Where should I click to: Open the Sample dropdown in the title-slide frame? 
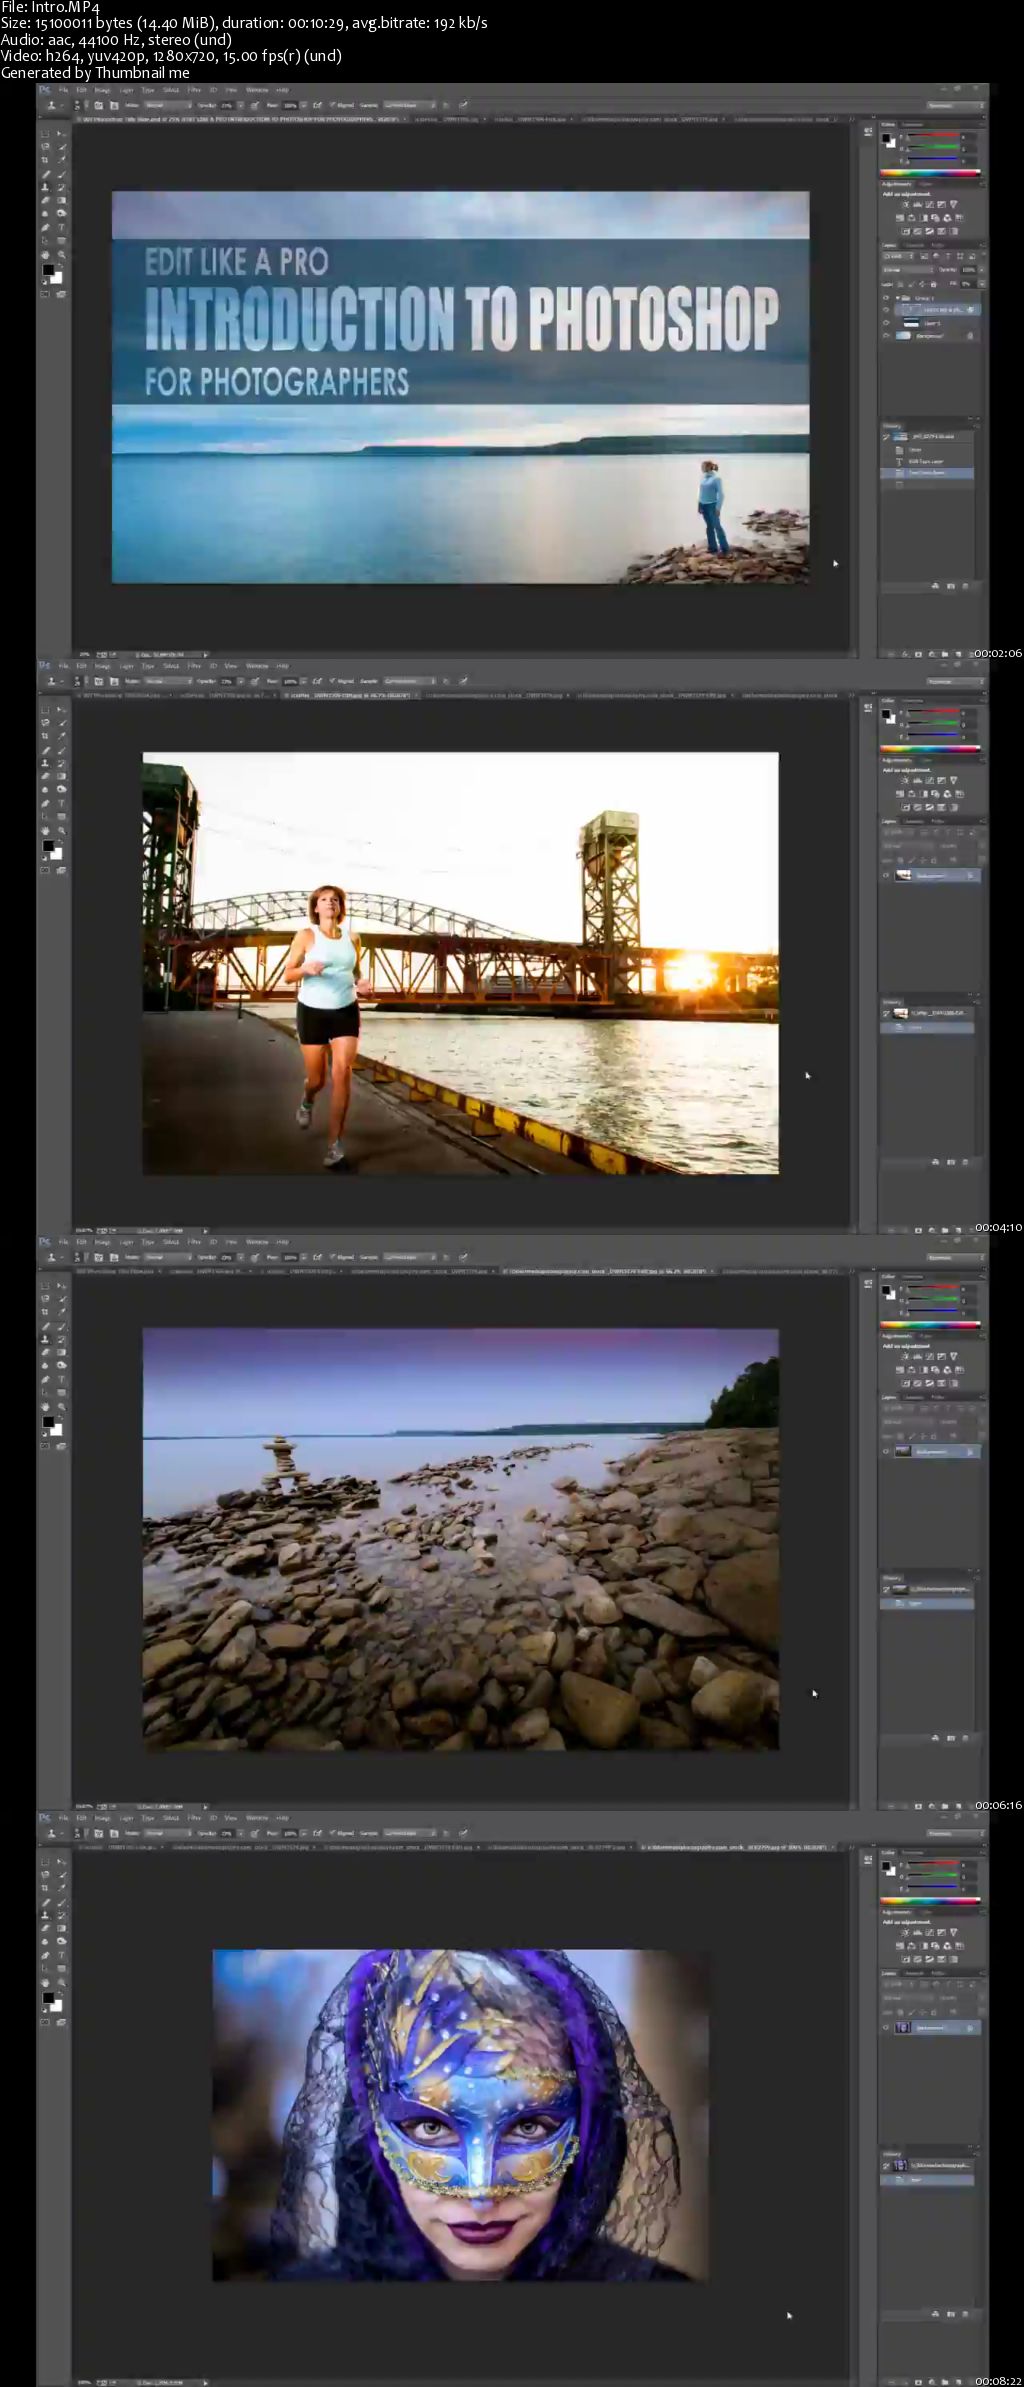pyautogui.click(x=408, y=105)
